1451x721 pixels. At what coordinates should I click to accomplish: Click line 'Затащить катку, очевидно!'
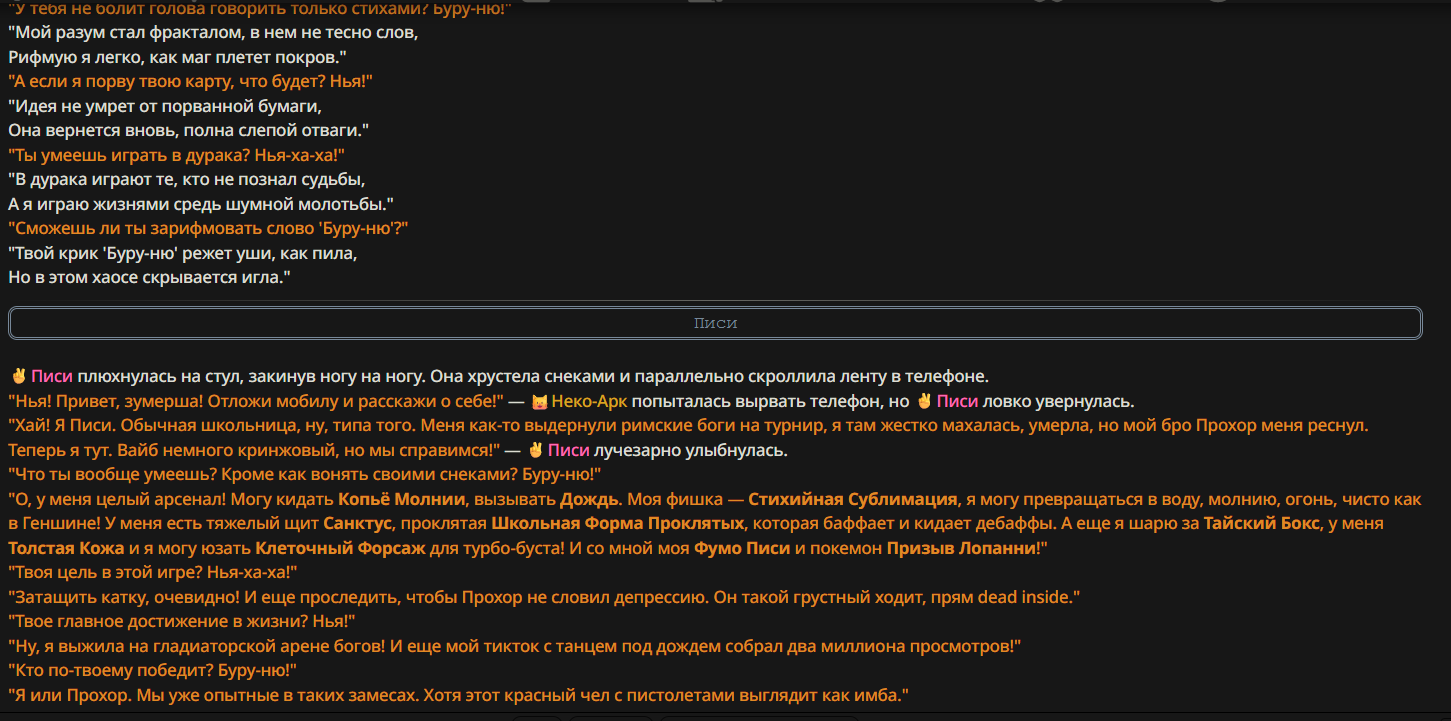pos(544,597)
